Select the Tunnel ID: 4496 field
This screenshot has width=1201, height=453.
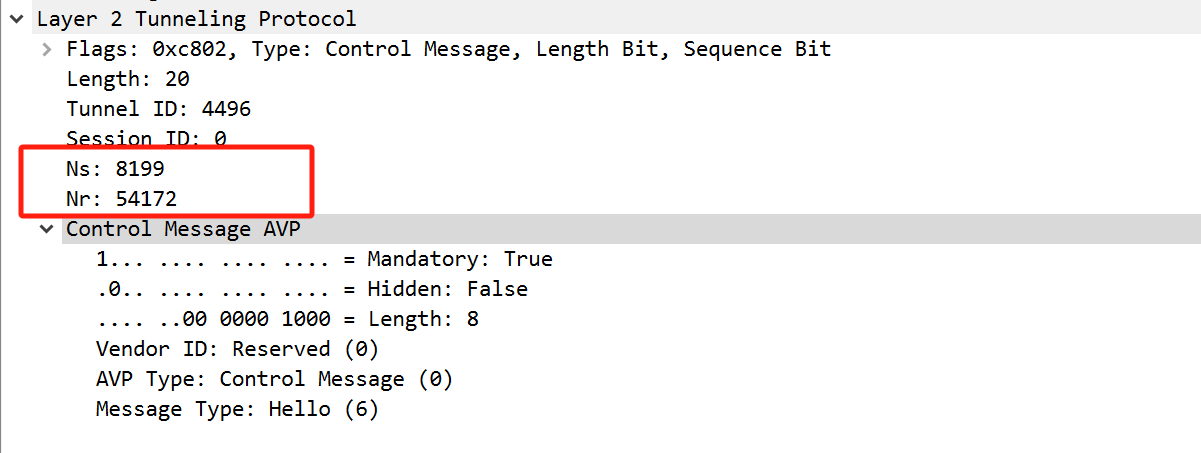pyautogui.click(x=158, y=109)
